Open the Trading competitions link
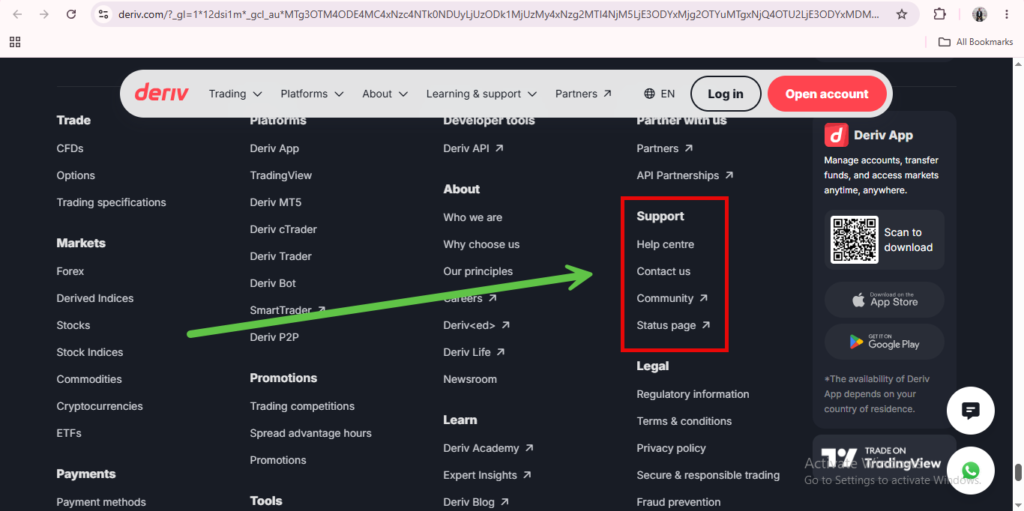The width and height of the screenshot is (1024, 511). (x=302, y=406)
